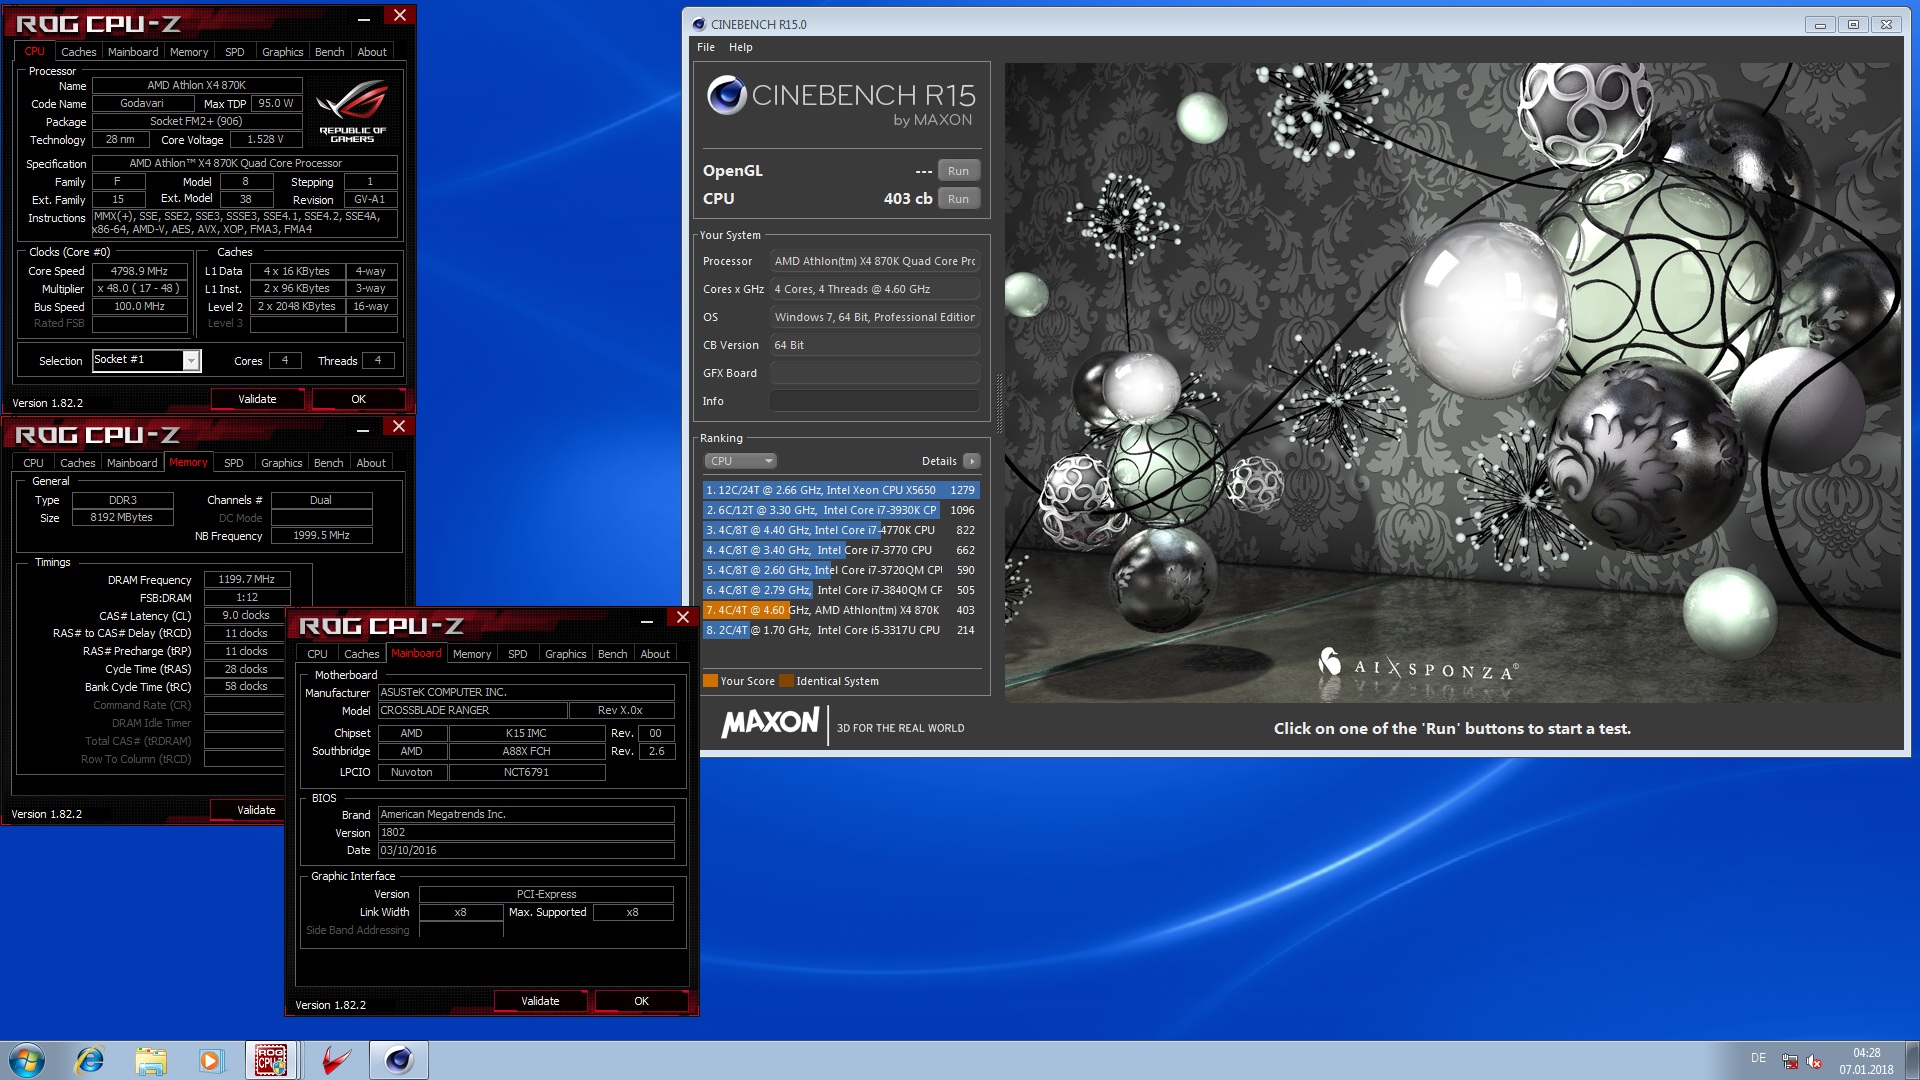Open the Help menu in Cinebench

click(740, 47)
